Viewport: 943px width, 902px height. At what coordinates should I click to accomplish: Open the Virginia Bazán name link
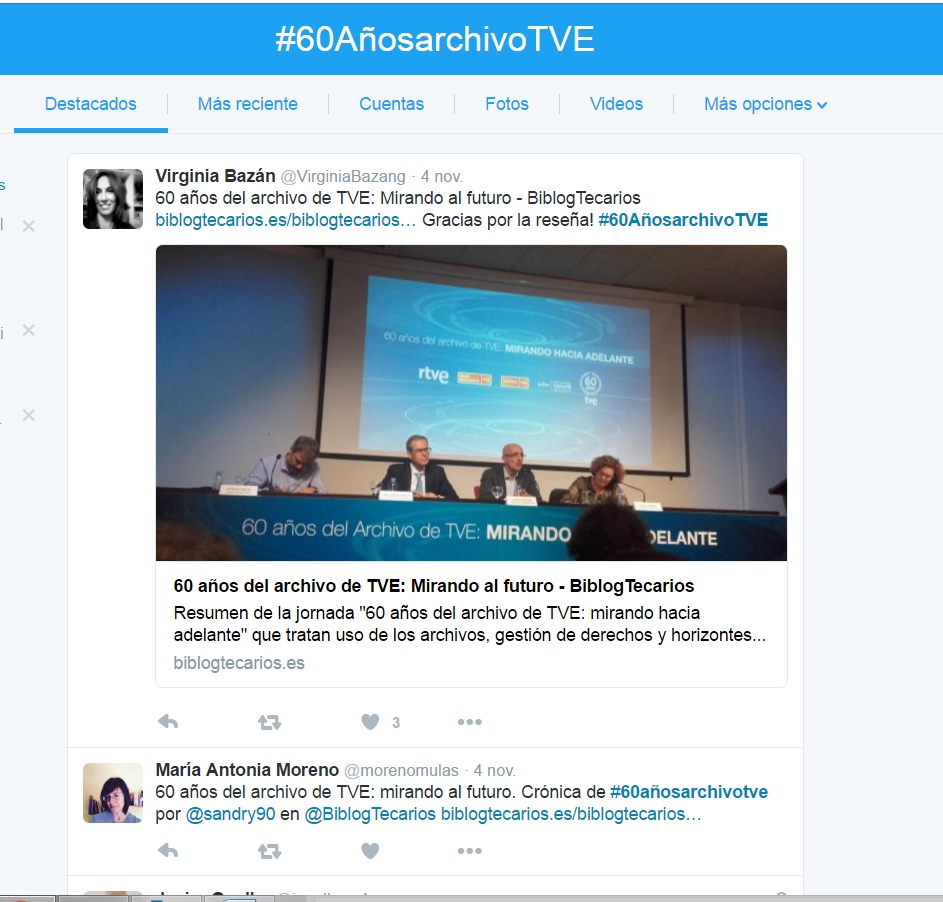click(215, 176)
